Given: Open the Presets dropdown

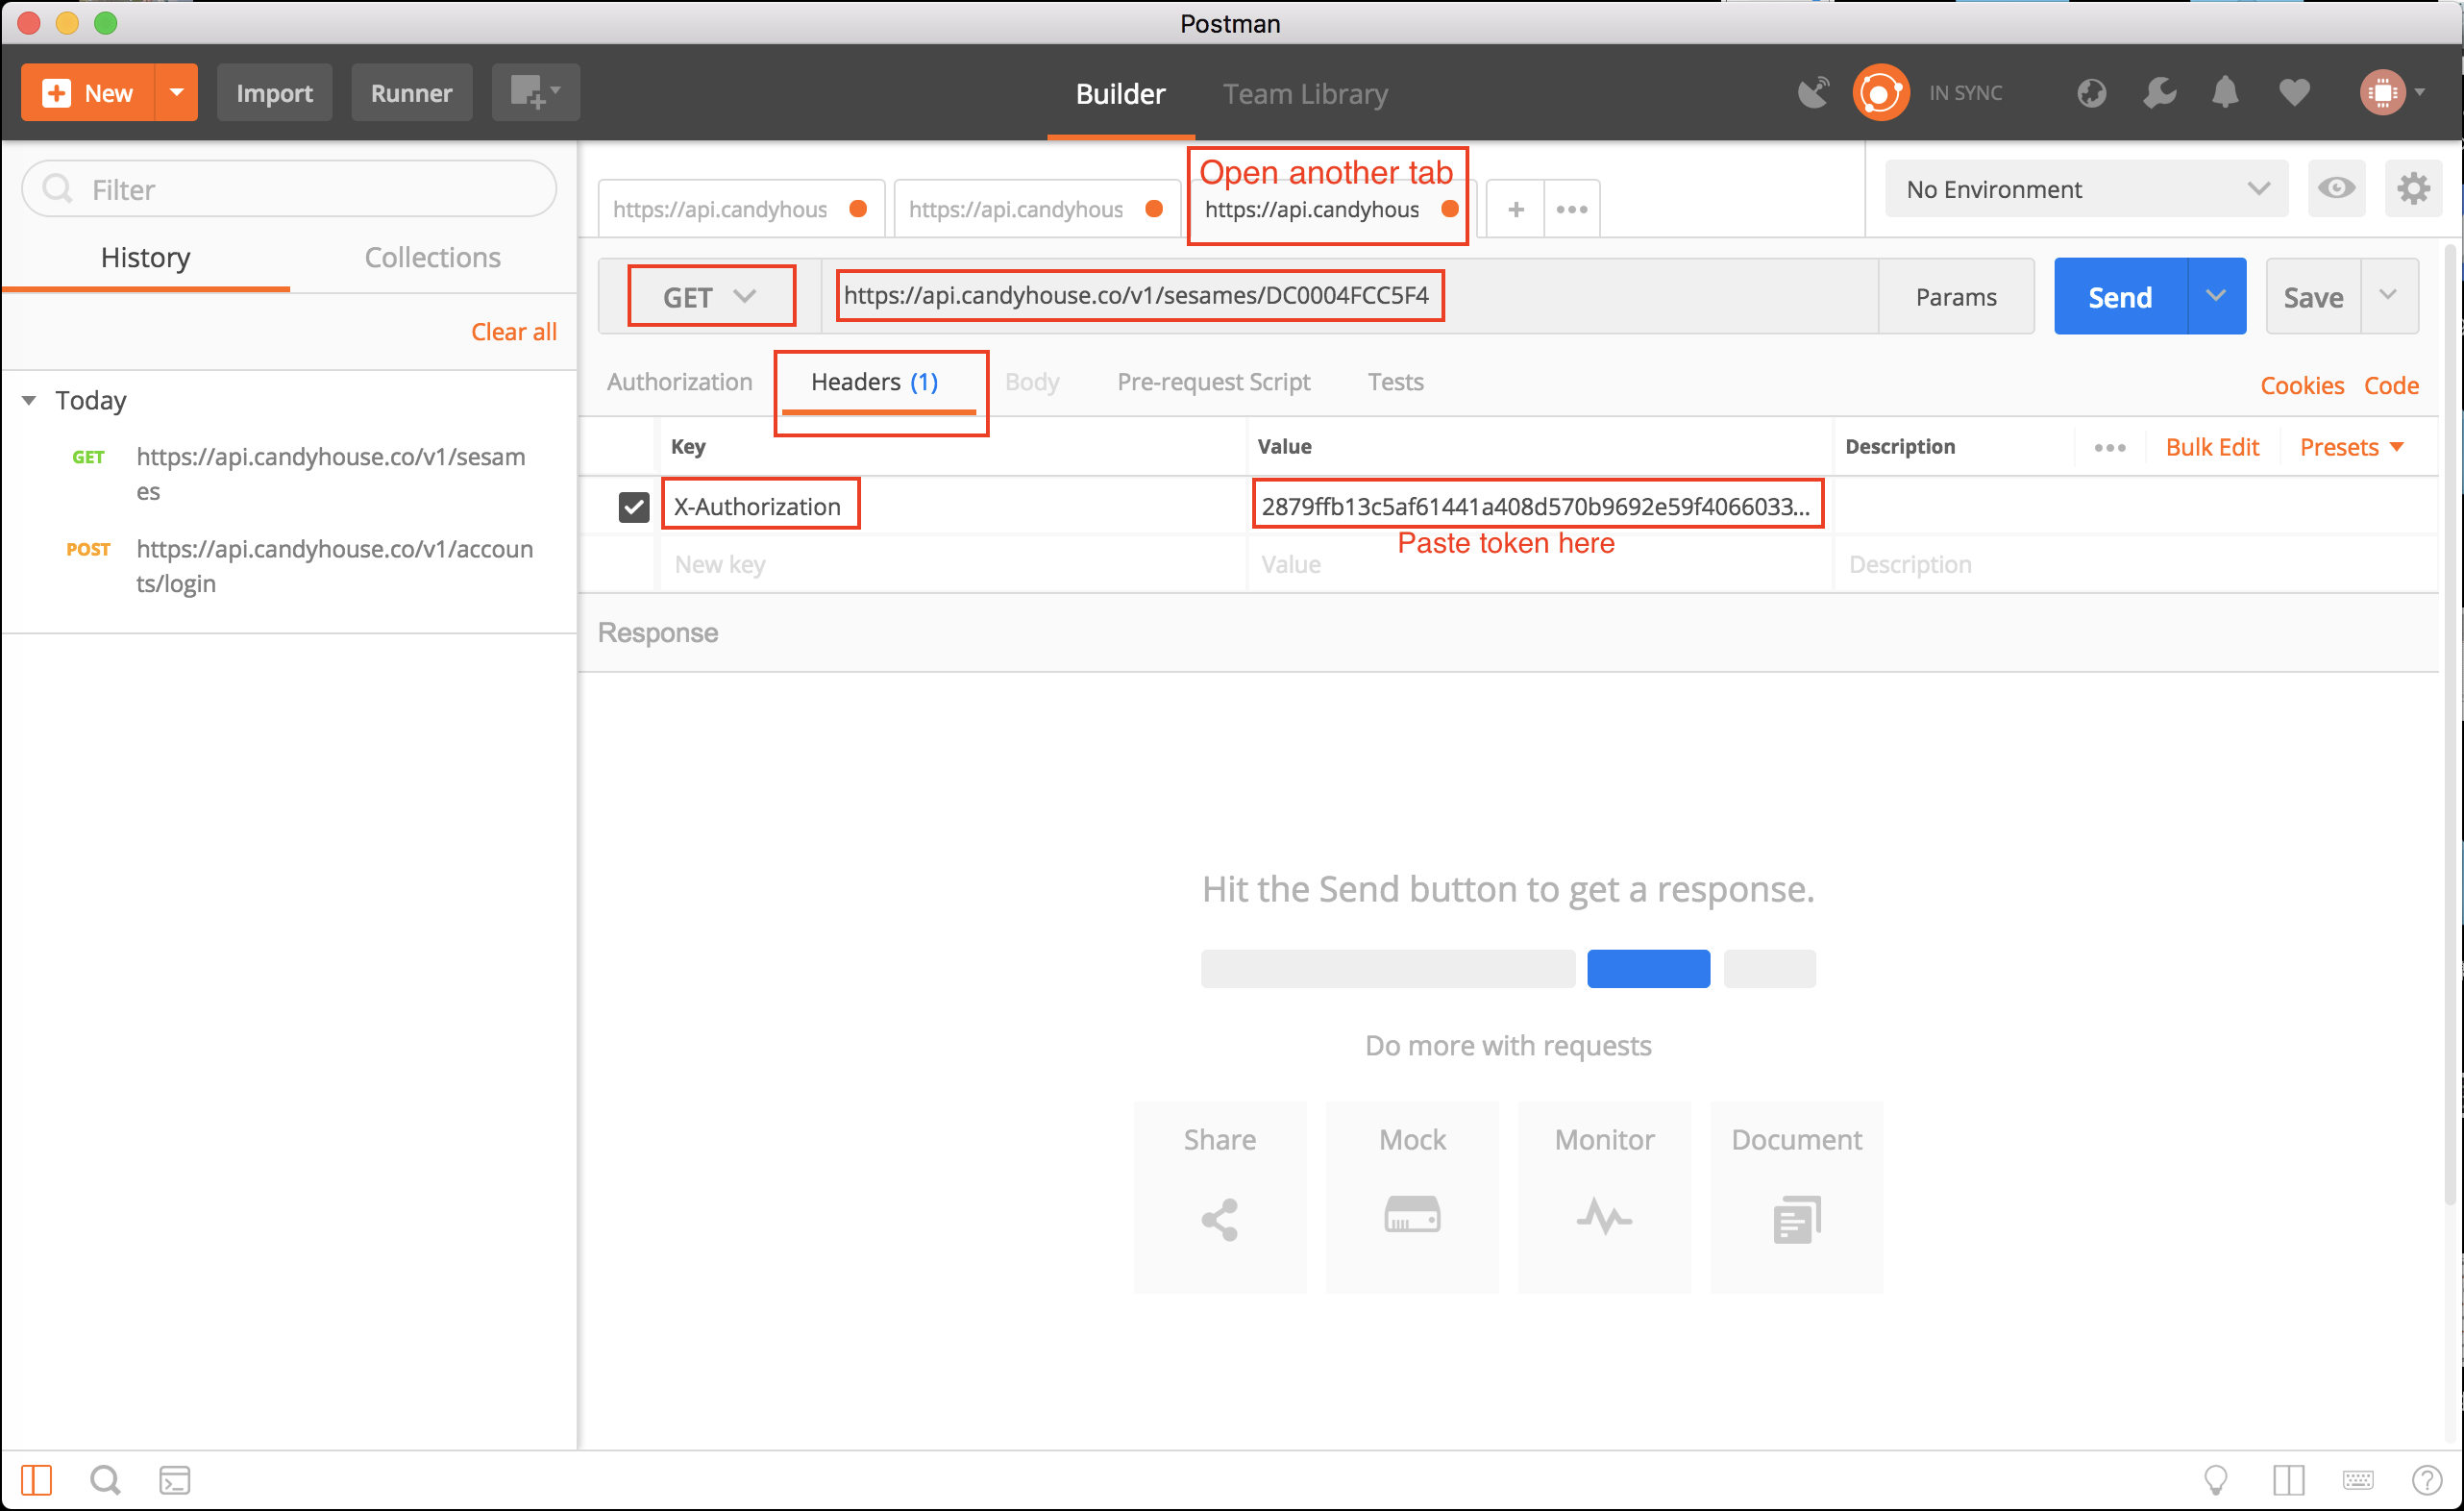Looking at the screenshot, I should pyautogui.click(x=2350, y=447).
